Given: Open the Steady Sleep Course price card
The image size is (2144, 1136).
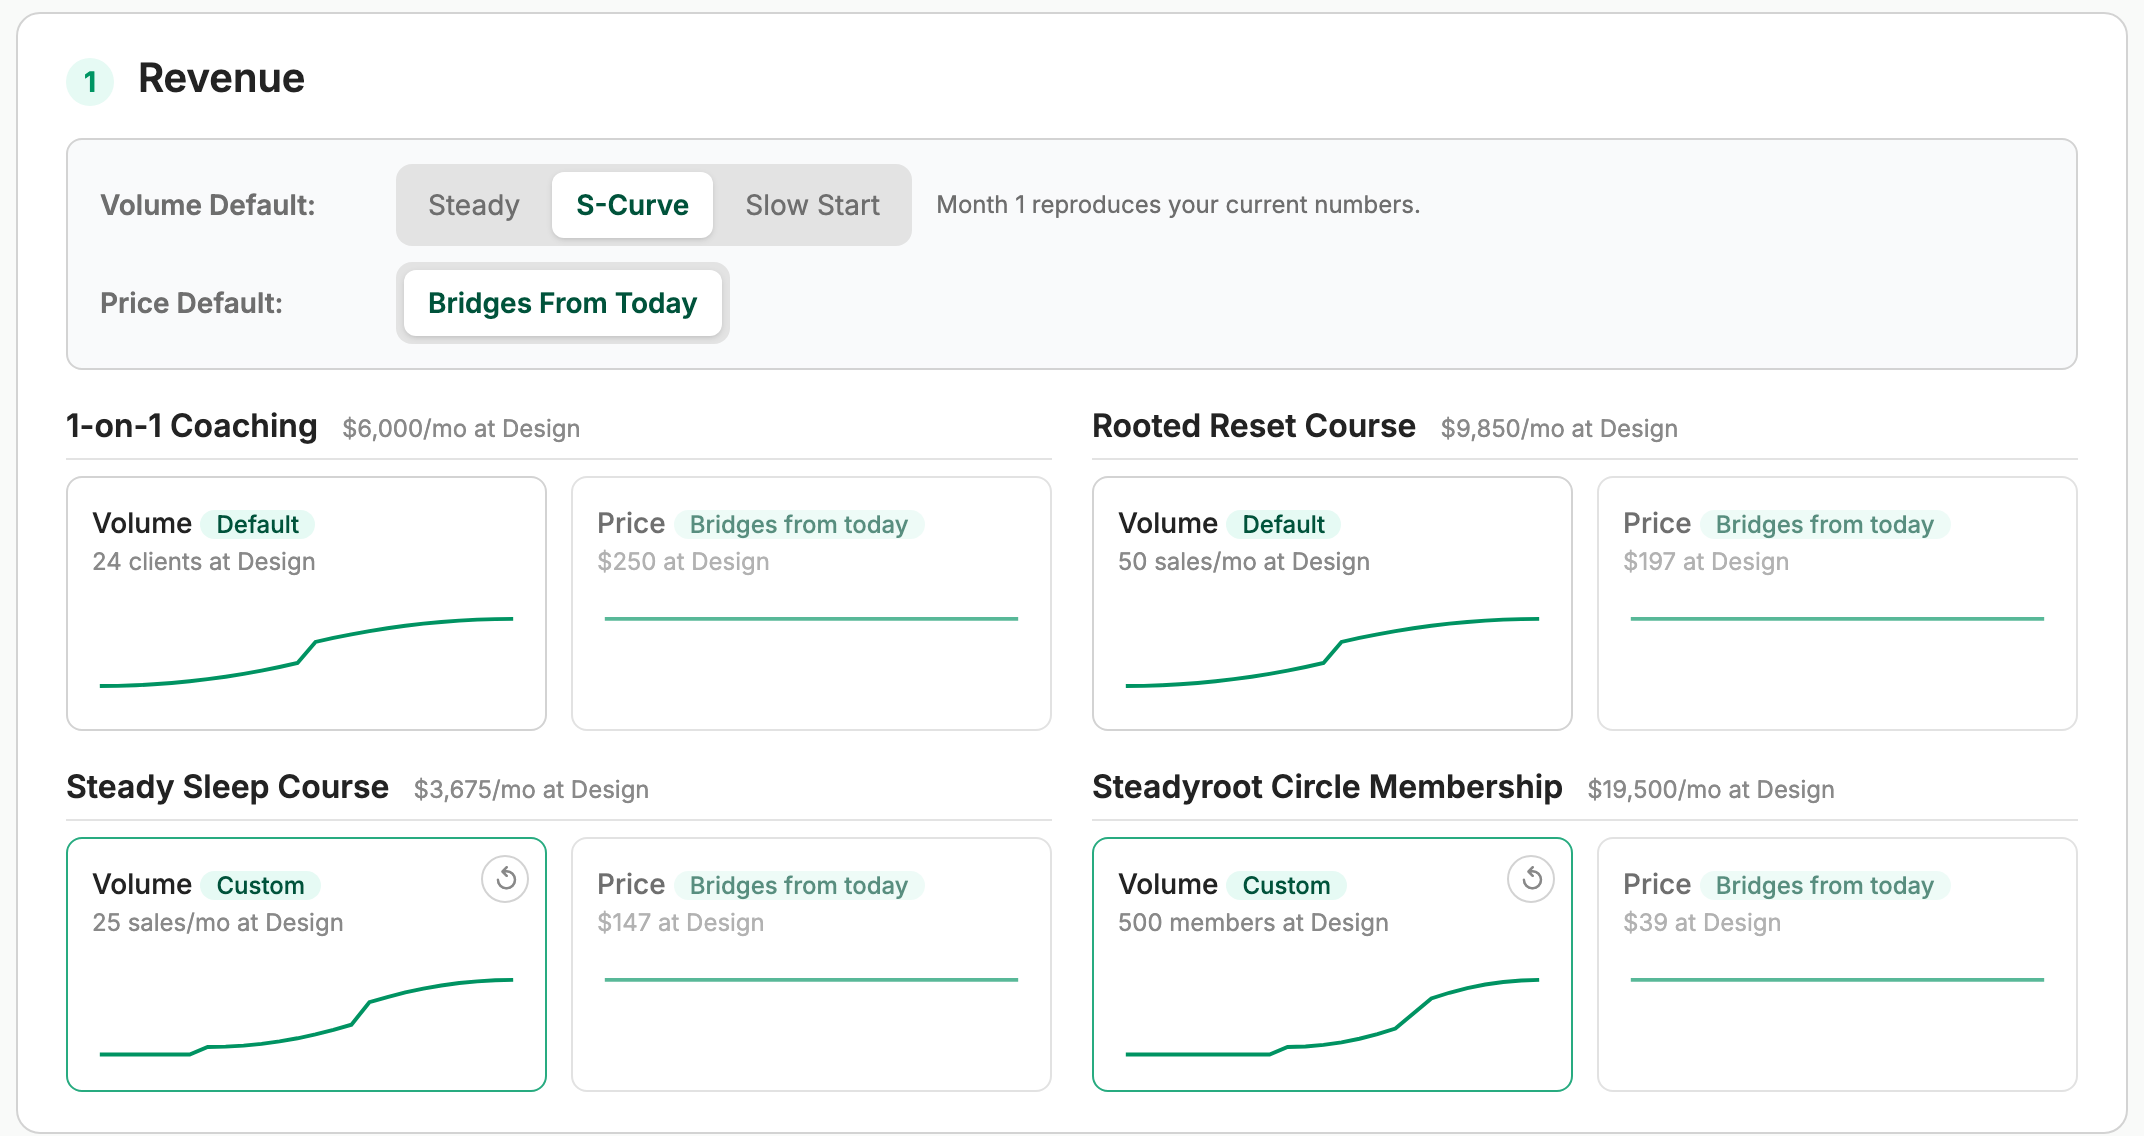Looking at the screenshot, I should pyautogui.click(x=811, y=964).
